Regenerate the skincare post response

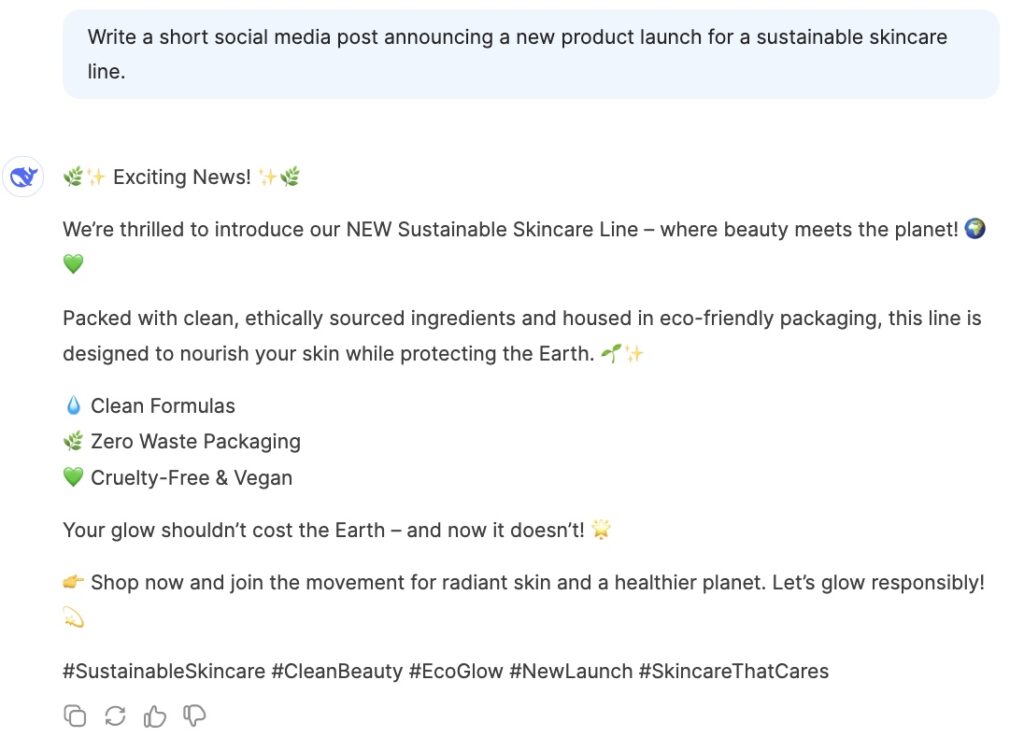tap(115, 715)
